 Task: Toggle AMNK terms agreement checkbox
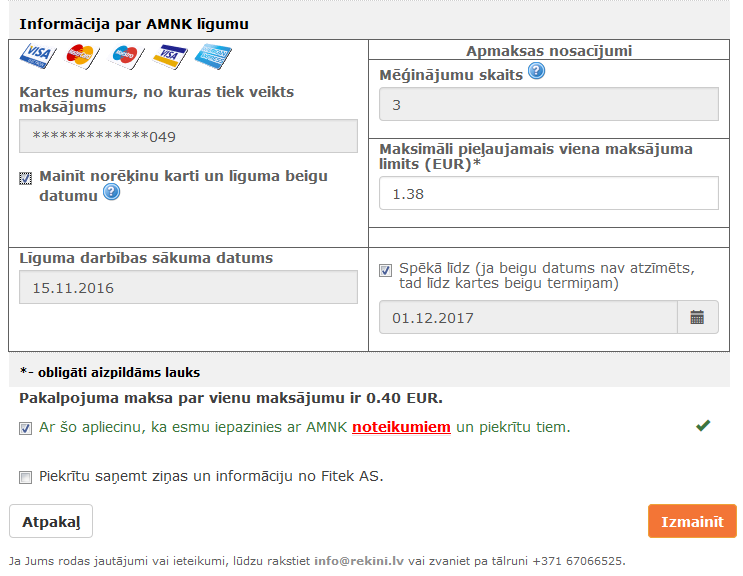[x=26, y=428]
